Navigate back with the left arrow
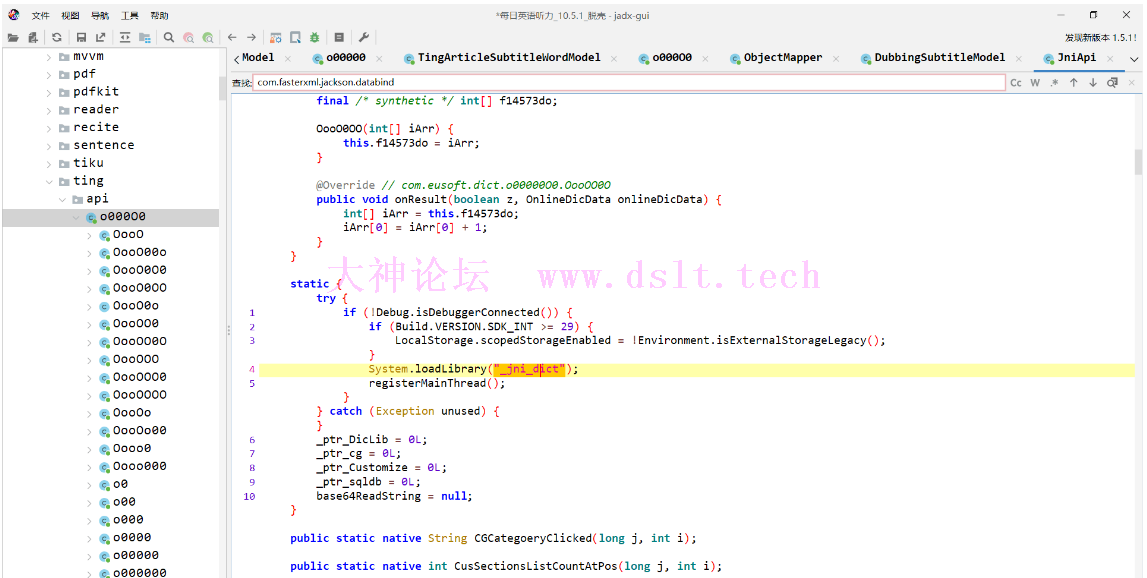Viewport: 1147px width, 578px height. (x=232, y=37)
